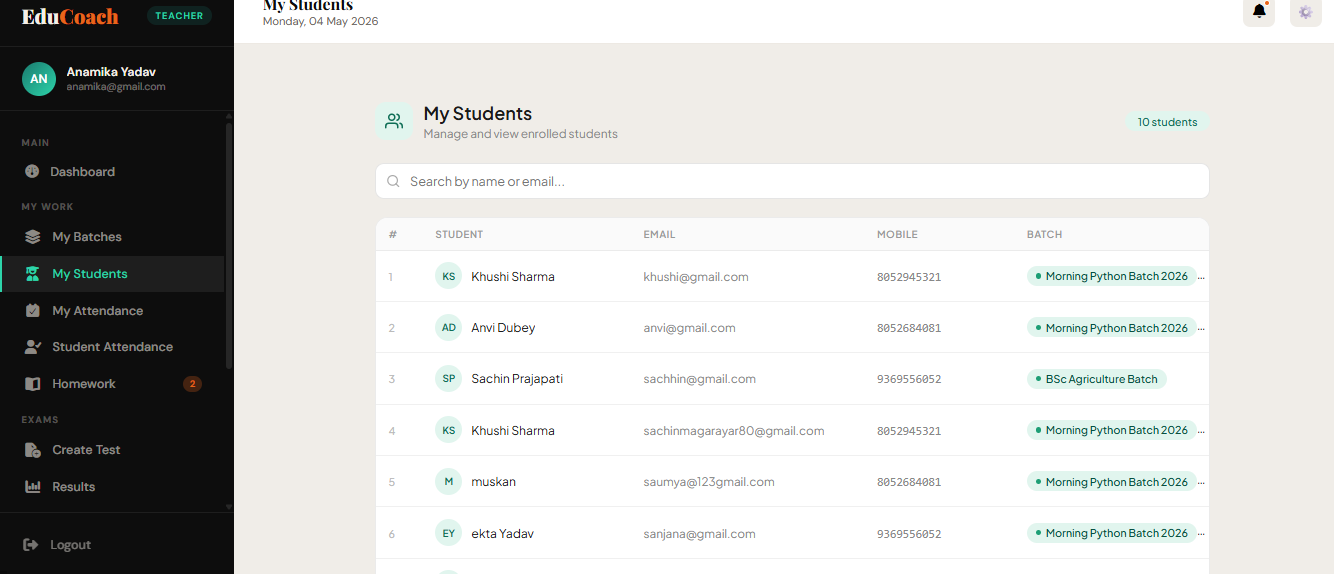
Task: Select My Students in sidebar
Action: [112, 274]
